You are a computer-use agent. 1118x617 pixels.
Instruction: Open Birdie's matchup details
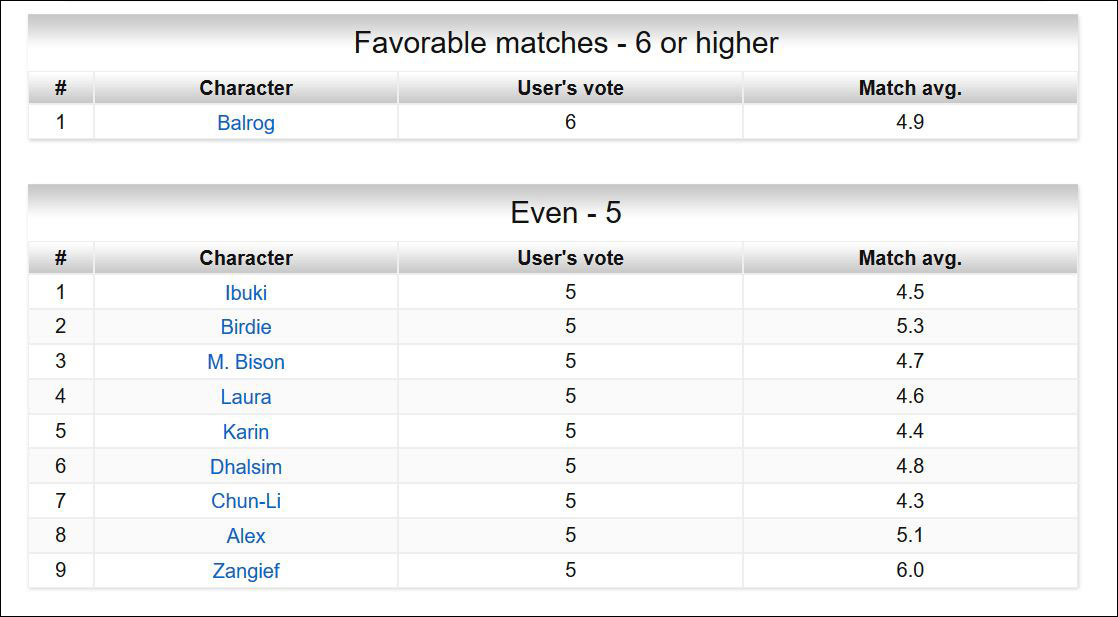coord(245,327)
